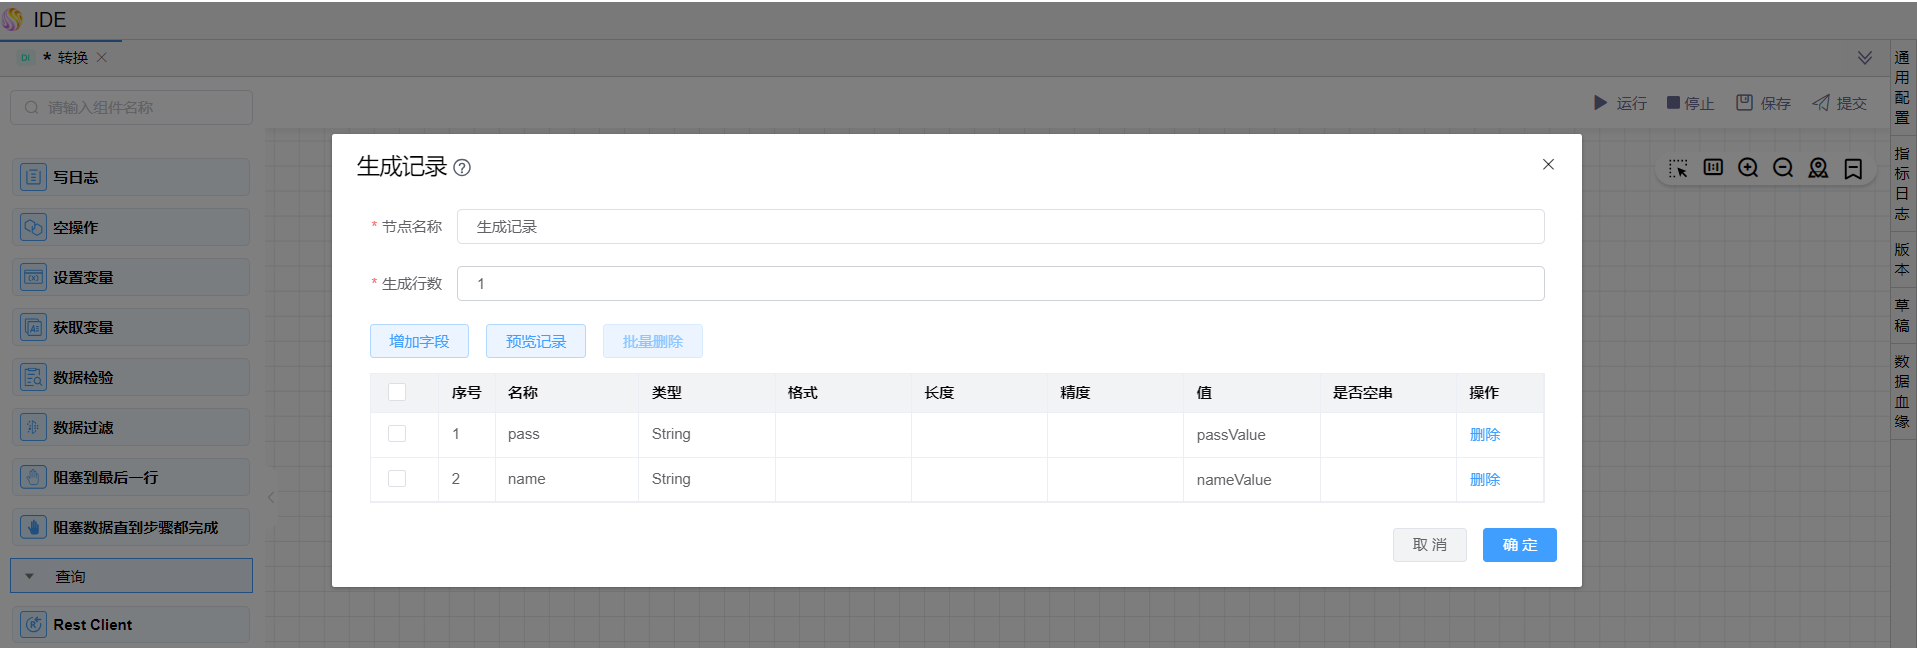
Task: Click the 1:1 actual size icon
Action: tap(1713, 168)
